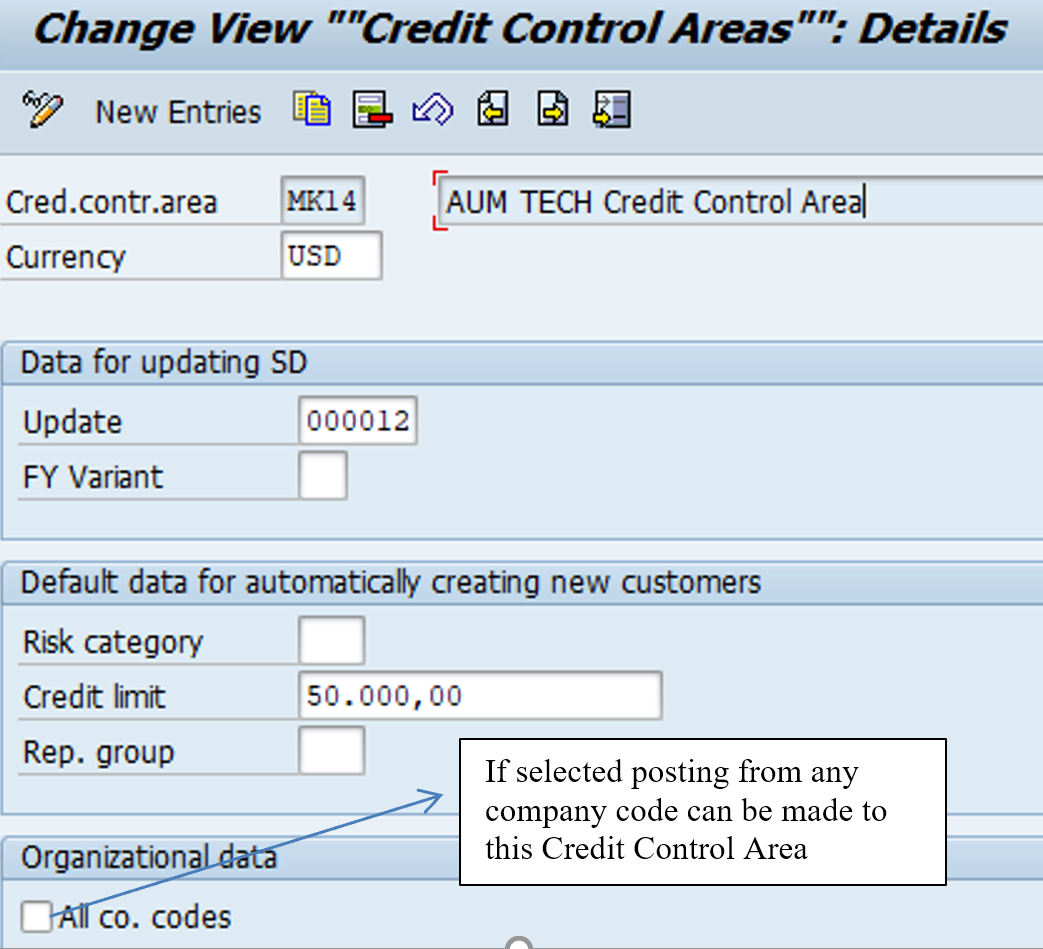Image resolution: width=1043 pixels, height=949 pixels.
Task: Click the Update field showing 000012
Action: pos(357,422)
